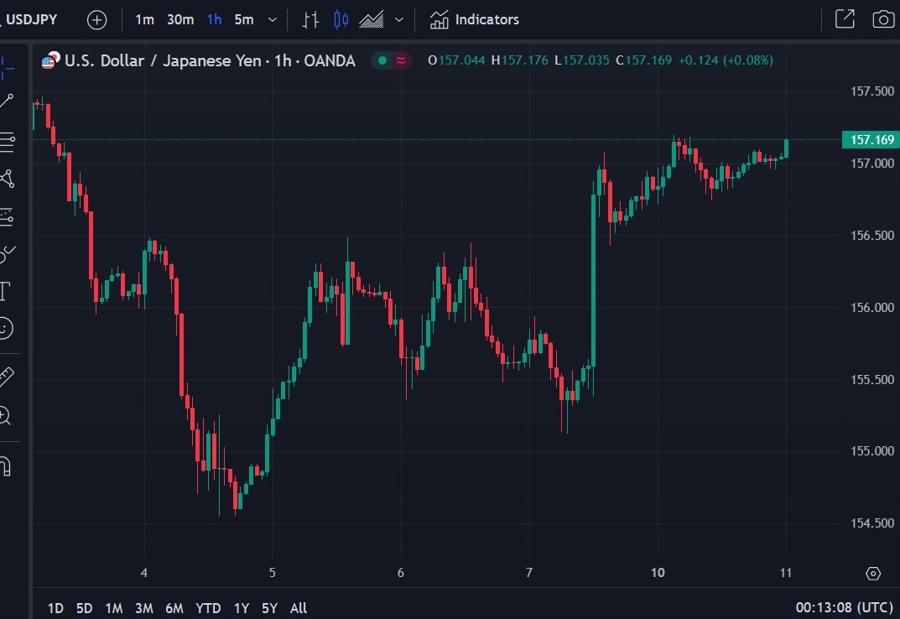Select the 30m timeframe
Viewport: 900px width, 619px height.
click(x=180, y=19)
